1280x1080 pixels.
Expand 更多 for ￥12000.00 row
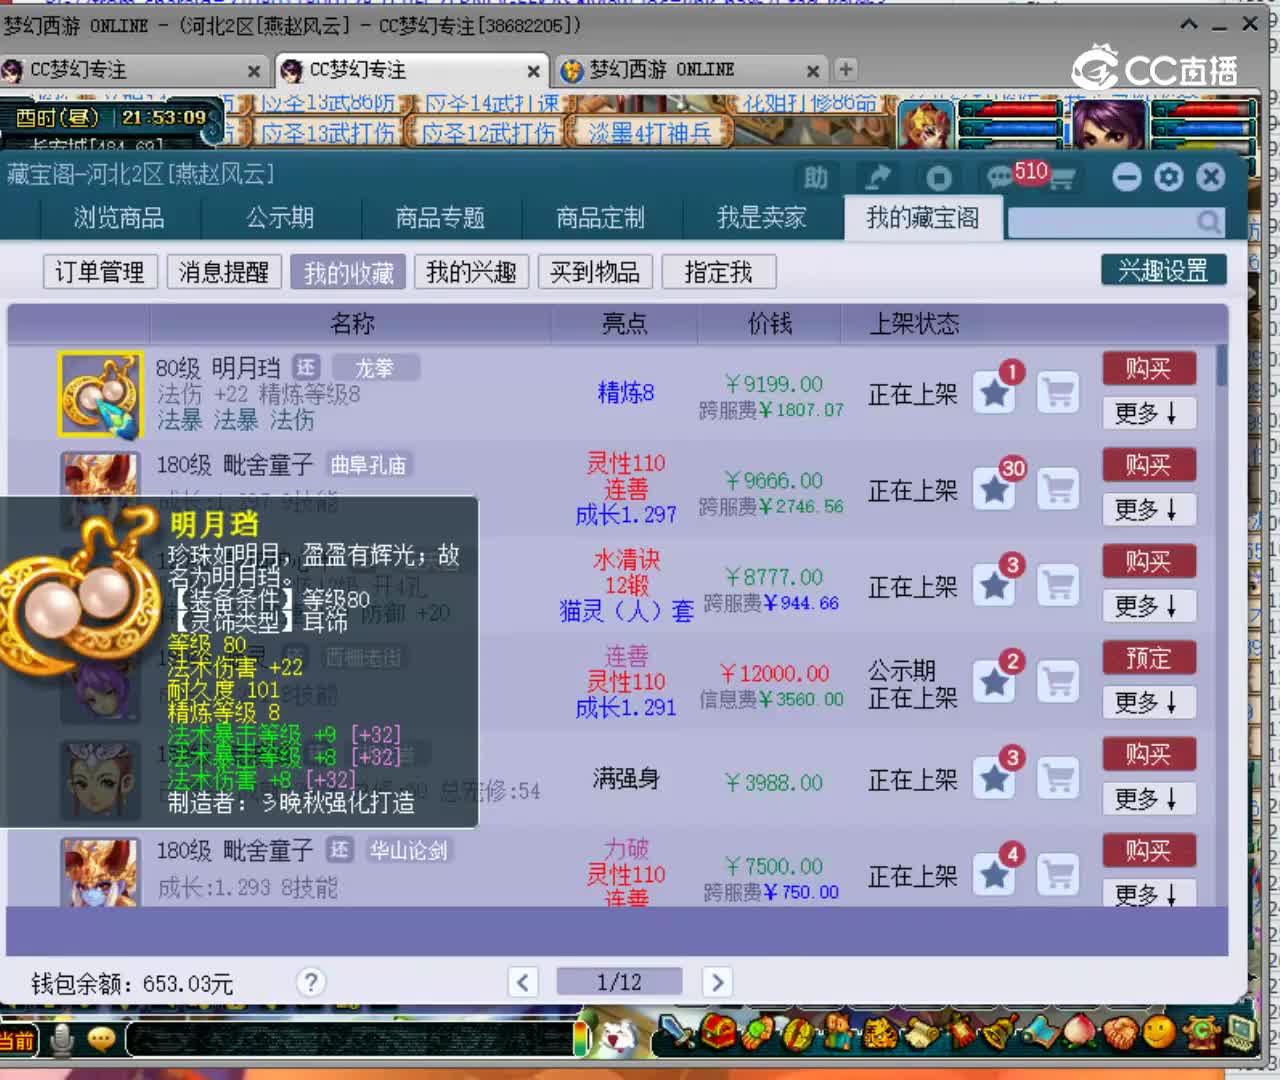click(x=1148, y=702)
